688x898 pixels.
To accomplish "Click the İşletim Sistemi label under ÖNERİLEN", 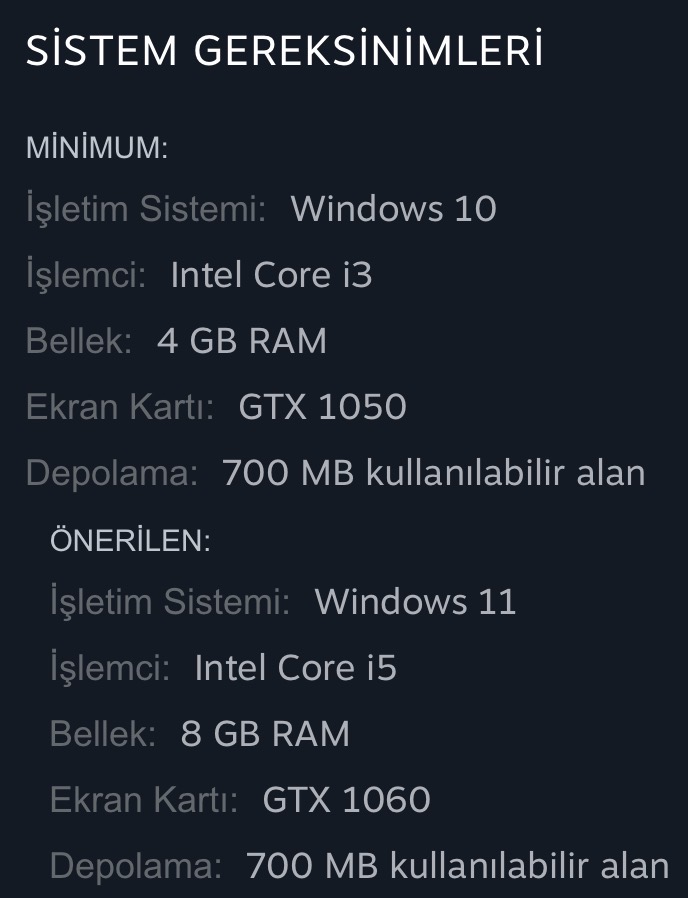I will 170,602.
